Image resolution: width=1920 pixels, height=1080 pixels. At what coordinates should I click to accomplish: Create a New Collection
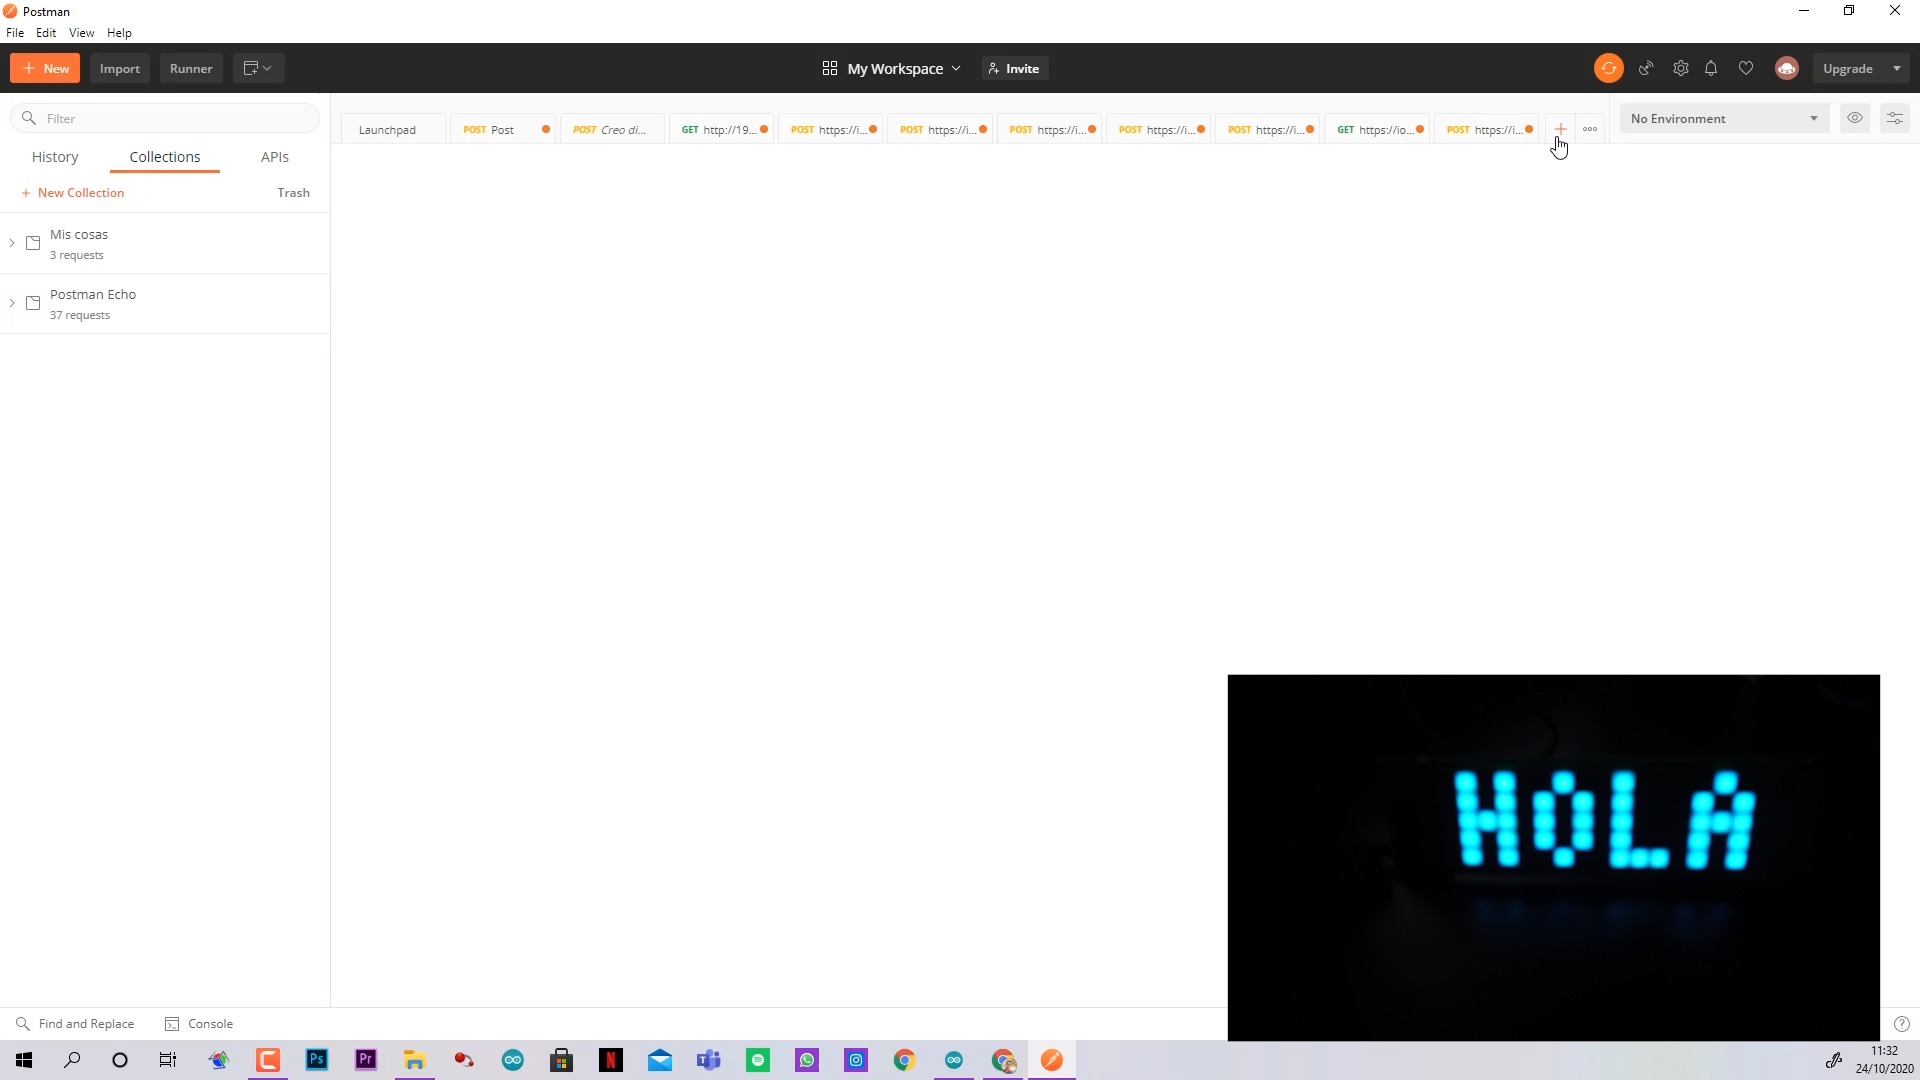click(73, 192)
